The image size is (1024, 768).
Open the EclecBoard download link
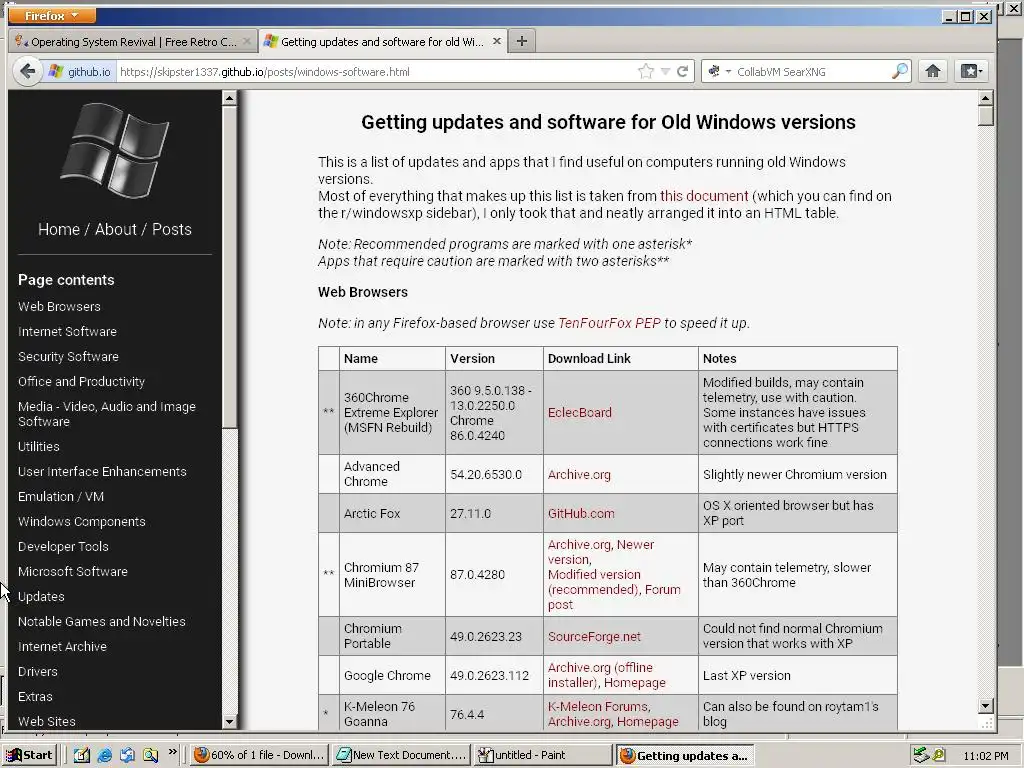[580, 413]
